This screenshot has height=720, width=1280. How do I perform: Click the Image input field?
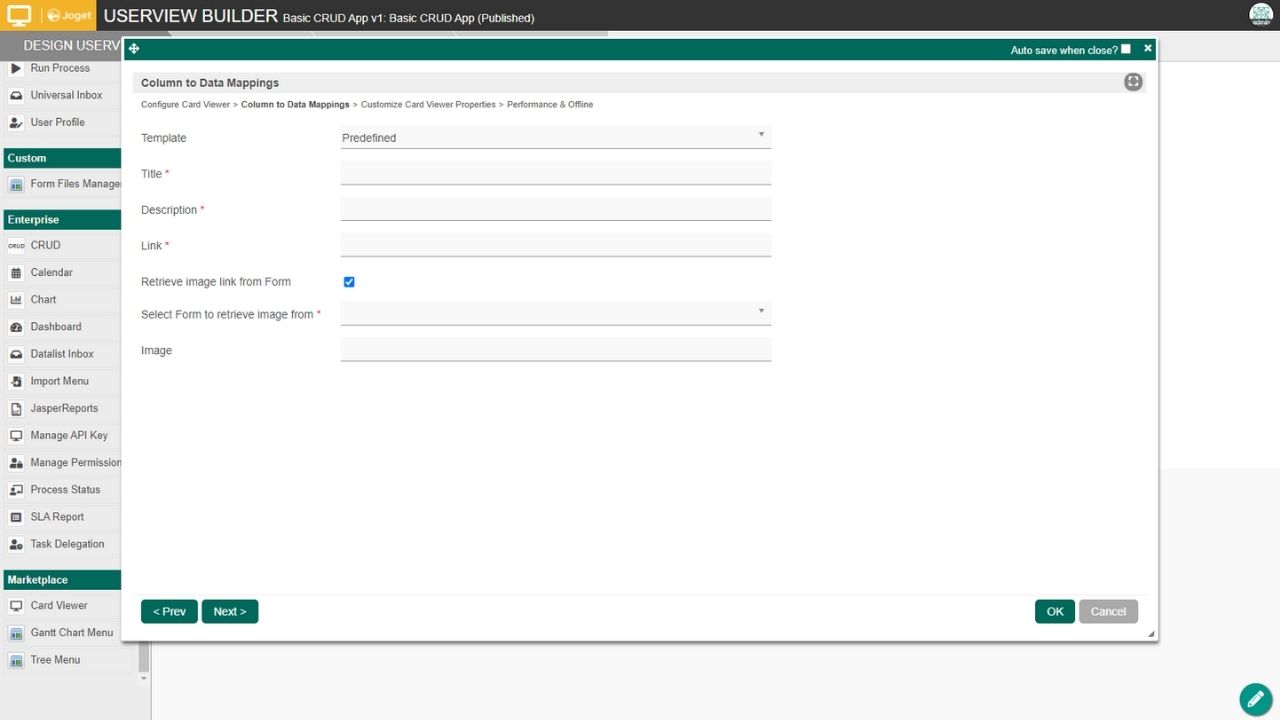coord(556,349)
